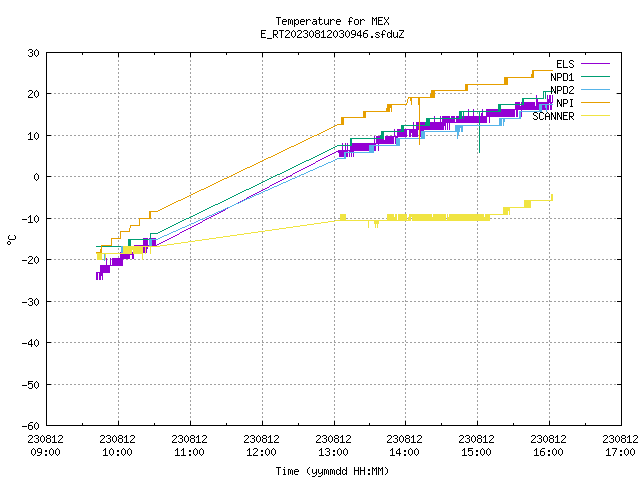640x480 pixels.
Task: Click the y-axis value 20
Action: point(33,94)
